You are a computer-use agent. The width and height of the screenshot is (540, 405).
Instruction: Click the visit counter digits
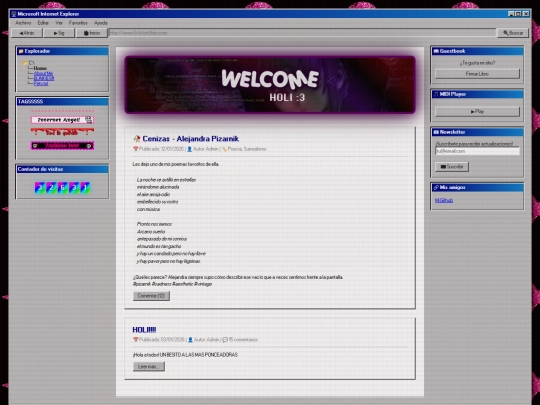[x=62, y=188]
